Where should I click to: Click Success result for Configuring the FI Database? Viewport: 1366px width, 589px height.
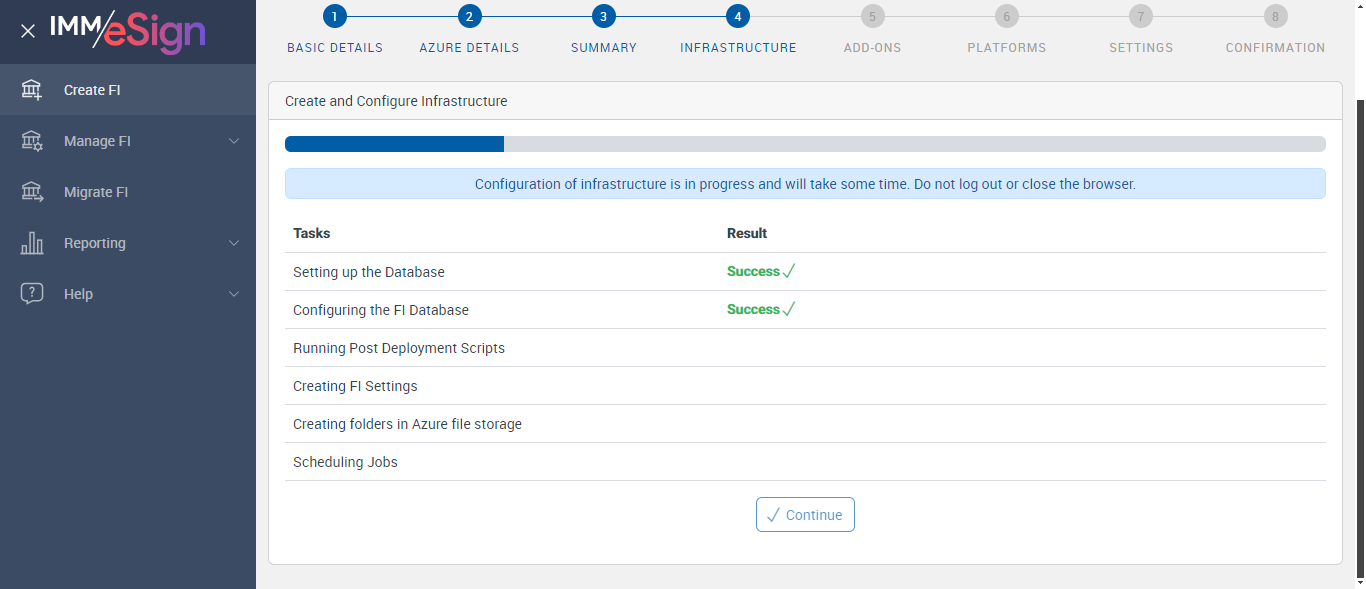[761, 310]
